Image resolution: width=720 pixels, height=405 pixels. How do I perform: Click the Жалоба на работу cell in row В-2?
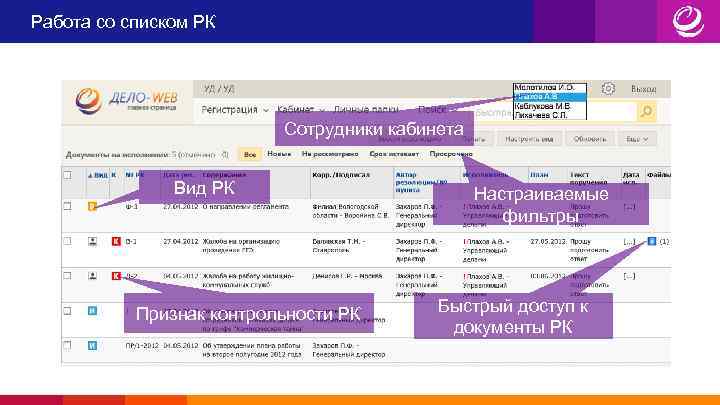click(x=248, y=280)
